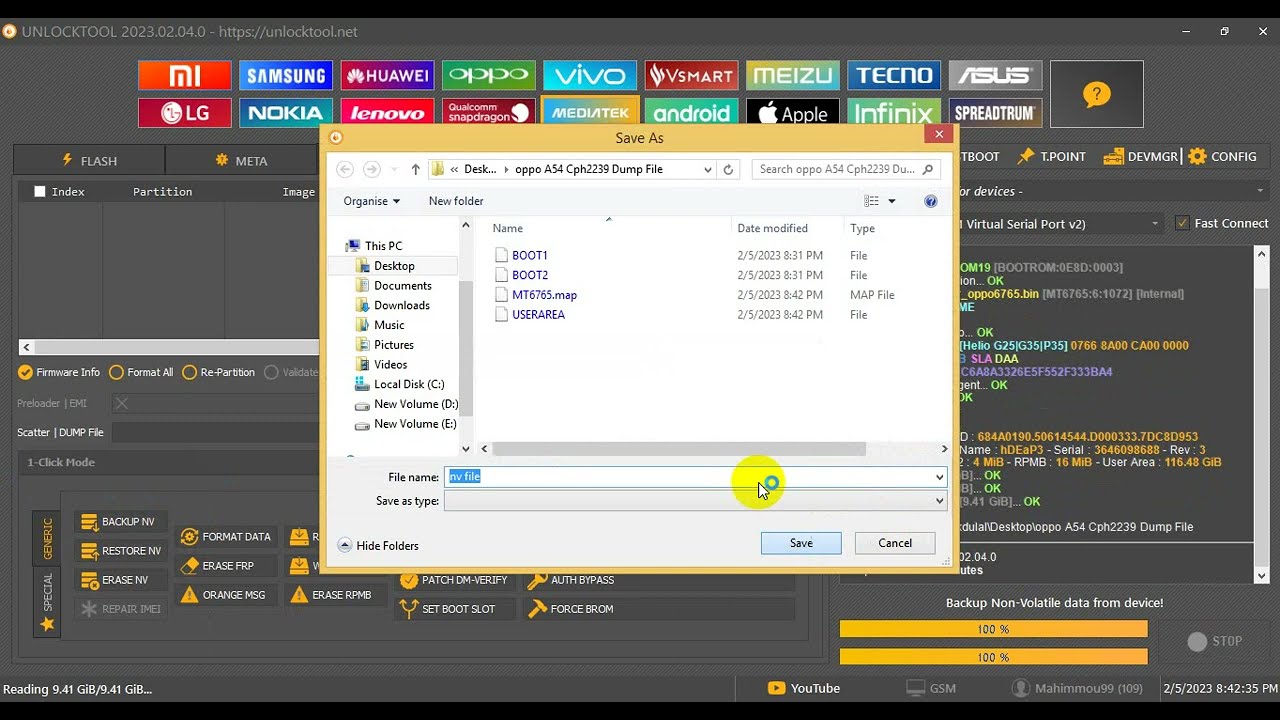Select the Apple brand icon

tap(793, 112)
